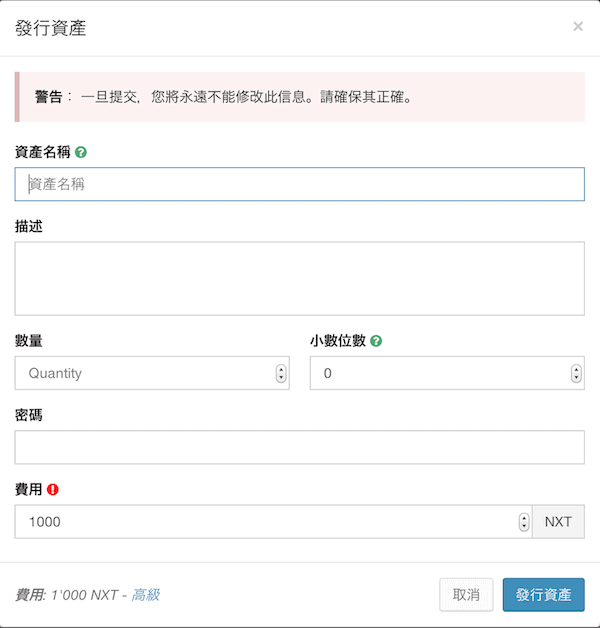Submit with the blue 發行資產 button
This screenshot has width=600, height=628.
coord(544,595)
